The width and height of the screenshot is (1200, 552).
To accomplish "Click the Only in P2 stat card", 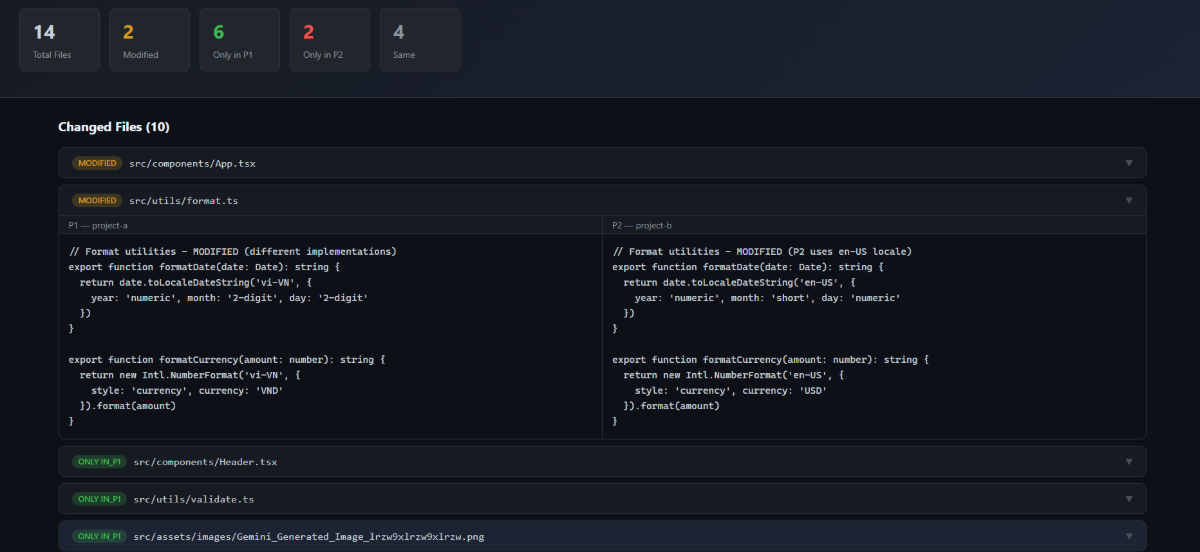I will [329, 40].
